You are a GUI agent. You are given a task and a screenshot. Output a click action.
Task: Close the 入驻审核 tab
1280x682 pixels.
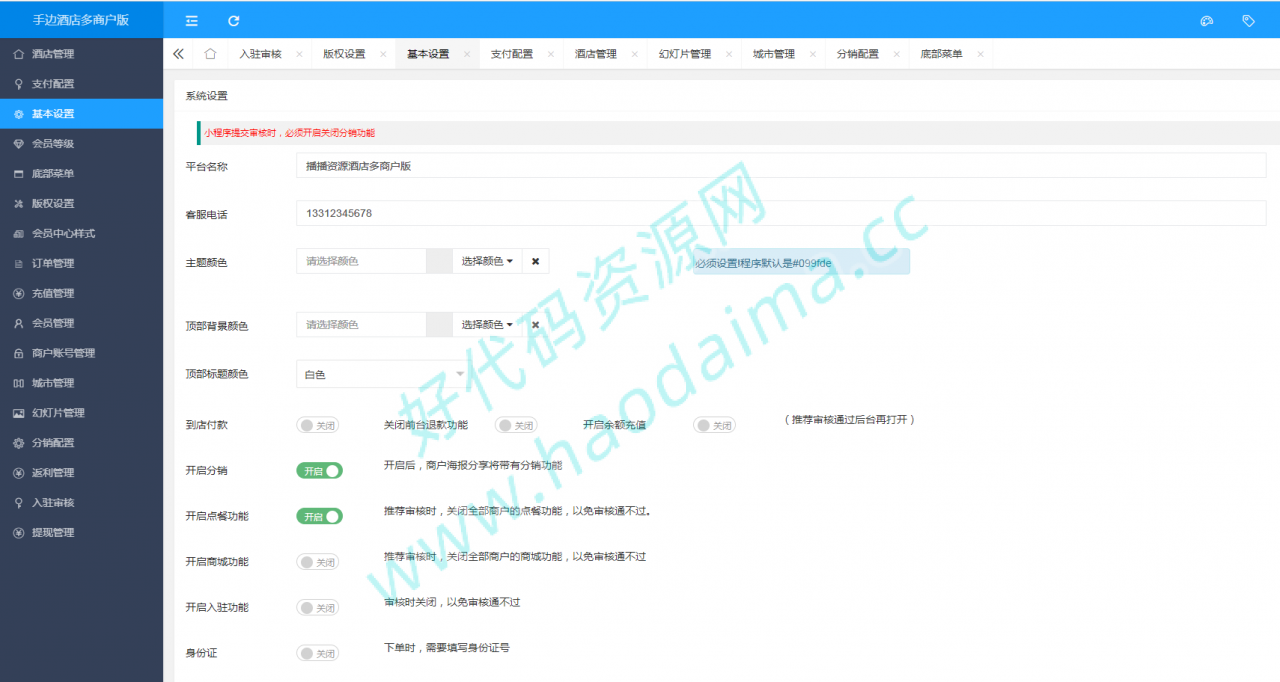299,54
